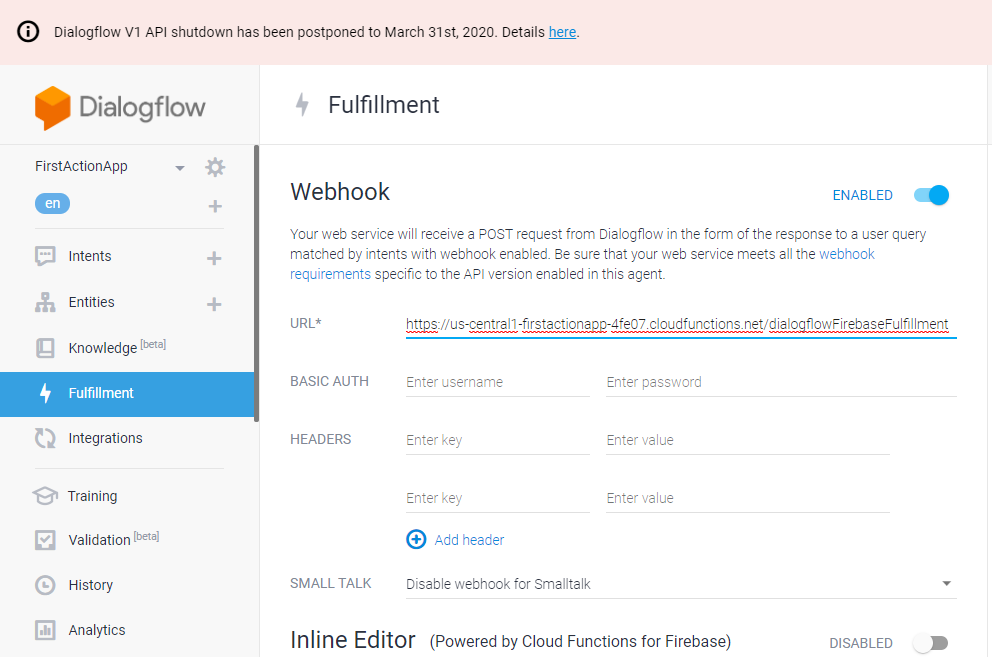Click the Dialogflow logo
The width and height of the screenshot is (992, 657).
[x=120, y=108]
